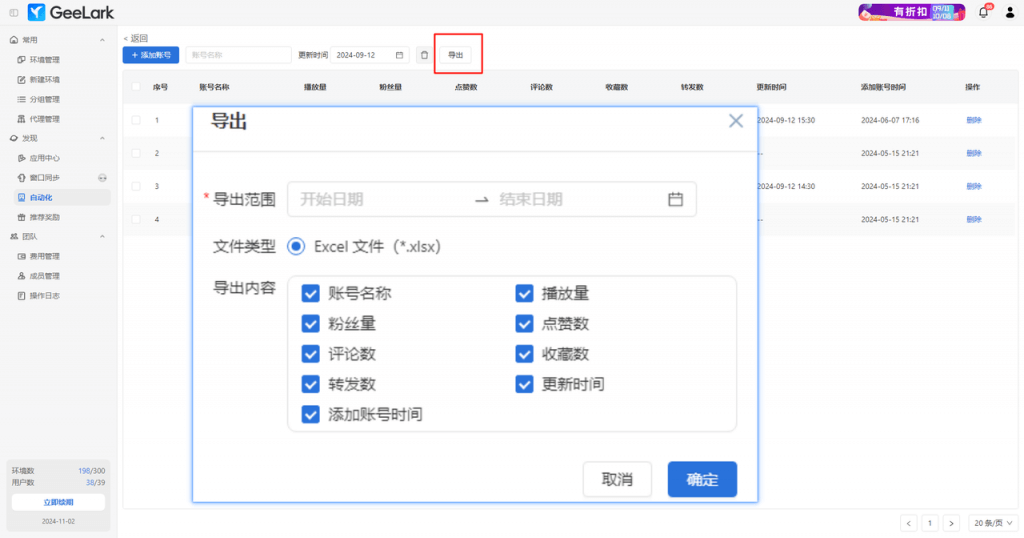Viewport: 1024px width, 538px height.
Task: Select the Excel 文件 radio button
Action: pyautogui.click(x=297, y=246)
